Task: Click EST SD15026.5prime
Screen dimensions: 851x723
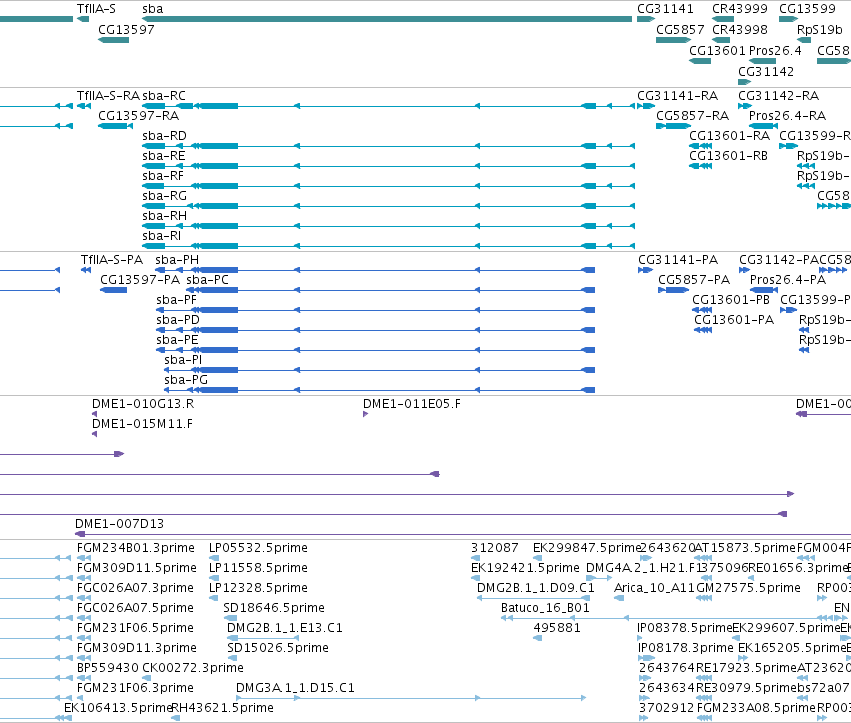Action: [x=278, y=648]
